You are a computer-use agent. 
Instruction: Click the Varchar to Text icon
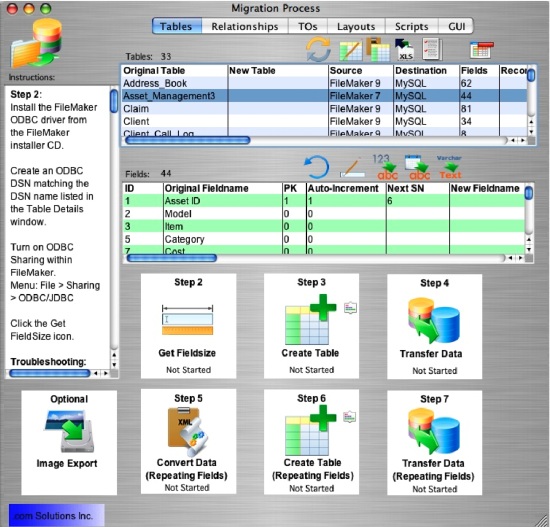point(450,167)
